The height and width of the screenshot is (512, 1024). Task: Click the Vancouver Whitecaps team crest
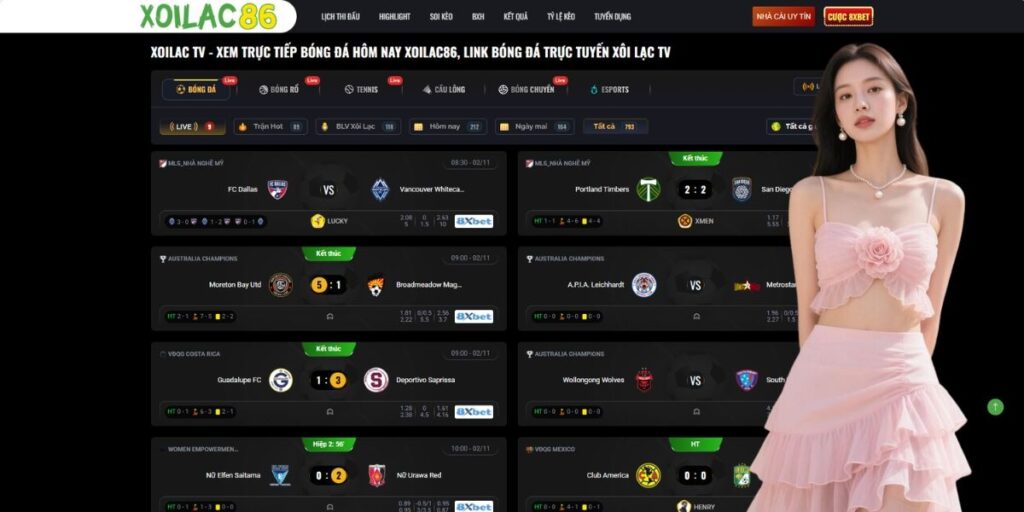click(380, 189)
